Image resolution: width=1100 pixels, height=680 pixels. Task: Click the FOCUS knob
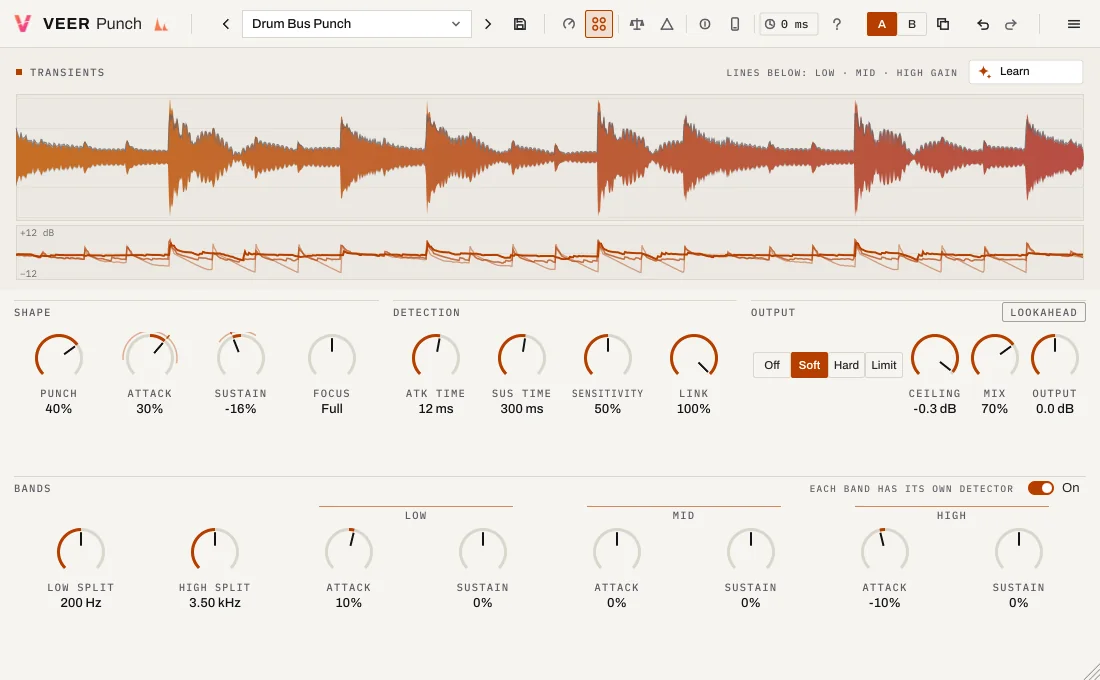[x=332, y=357]
